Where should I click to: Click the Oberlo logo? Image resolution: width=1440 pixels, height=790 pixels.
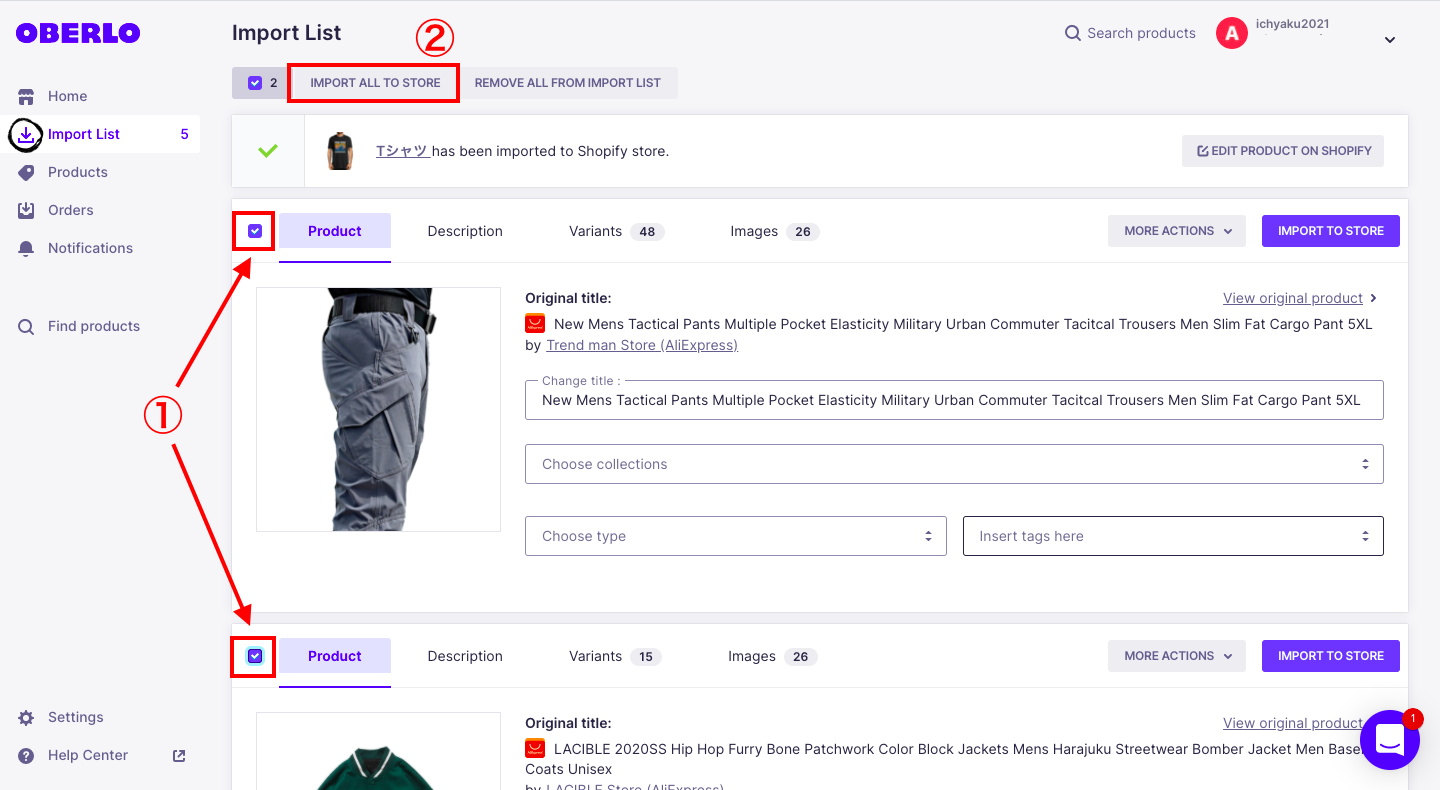[78, 33]
